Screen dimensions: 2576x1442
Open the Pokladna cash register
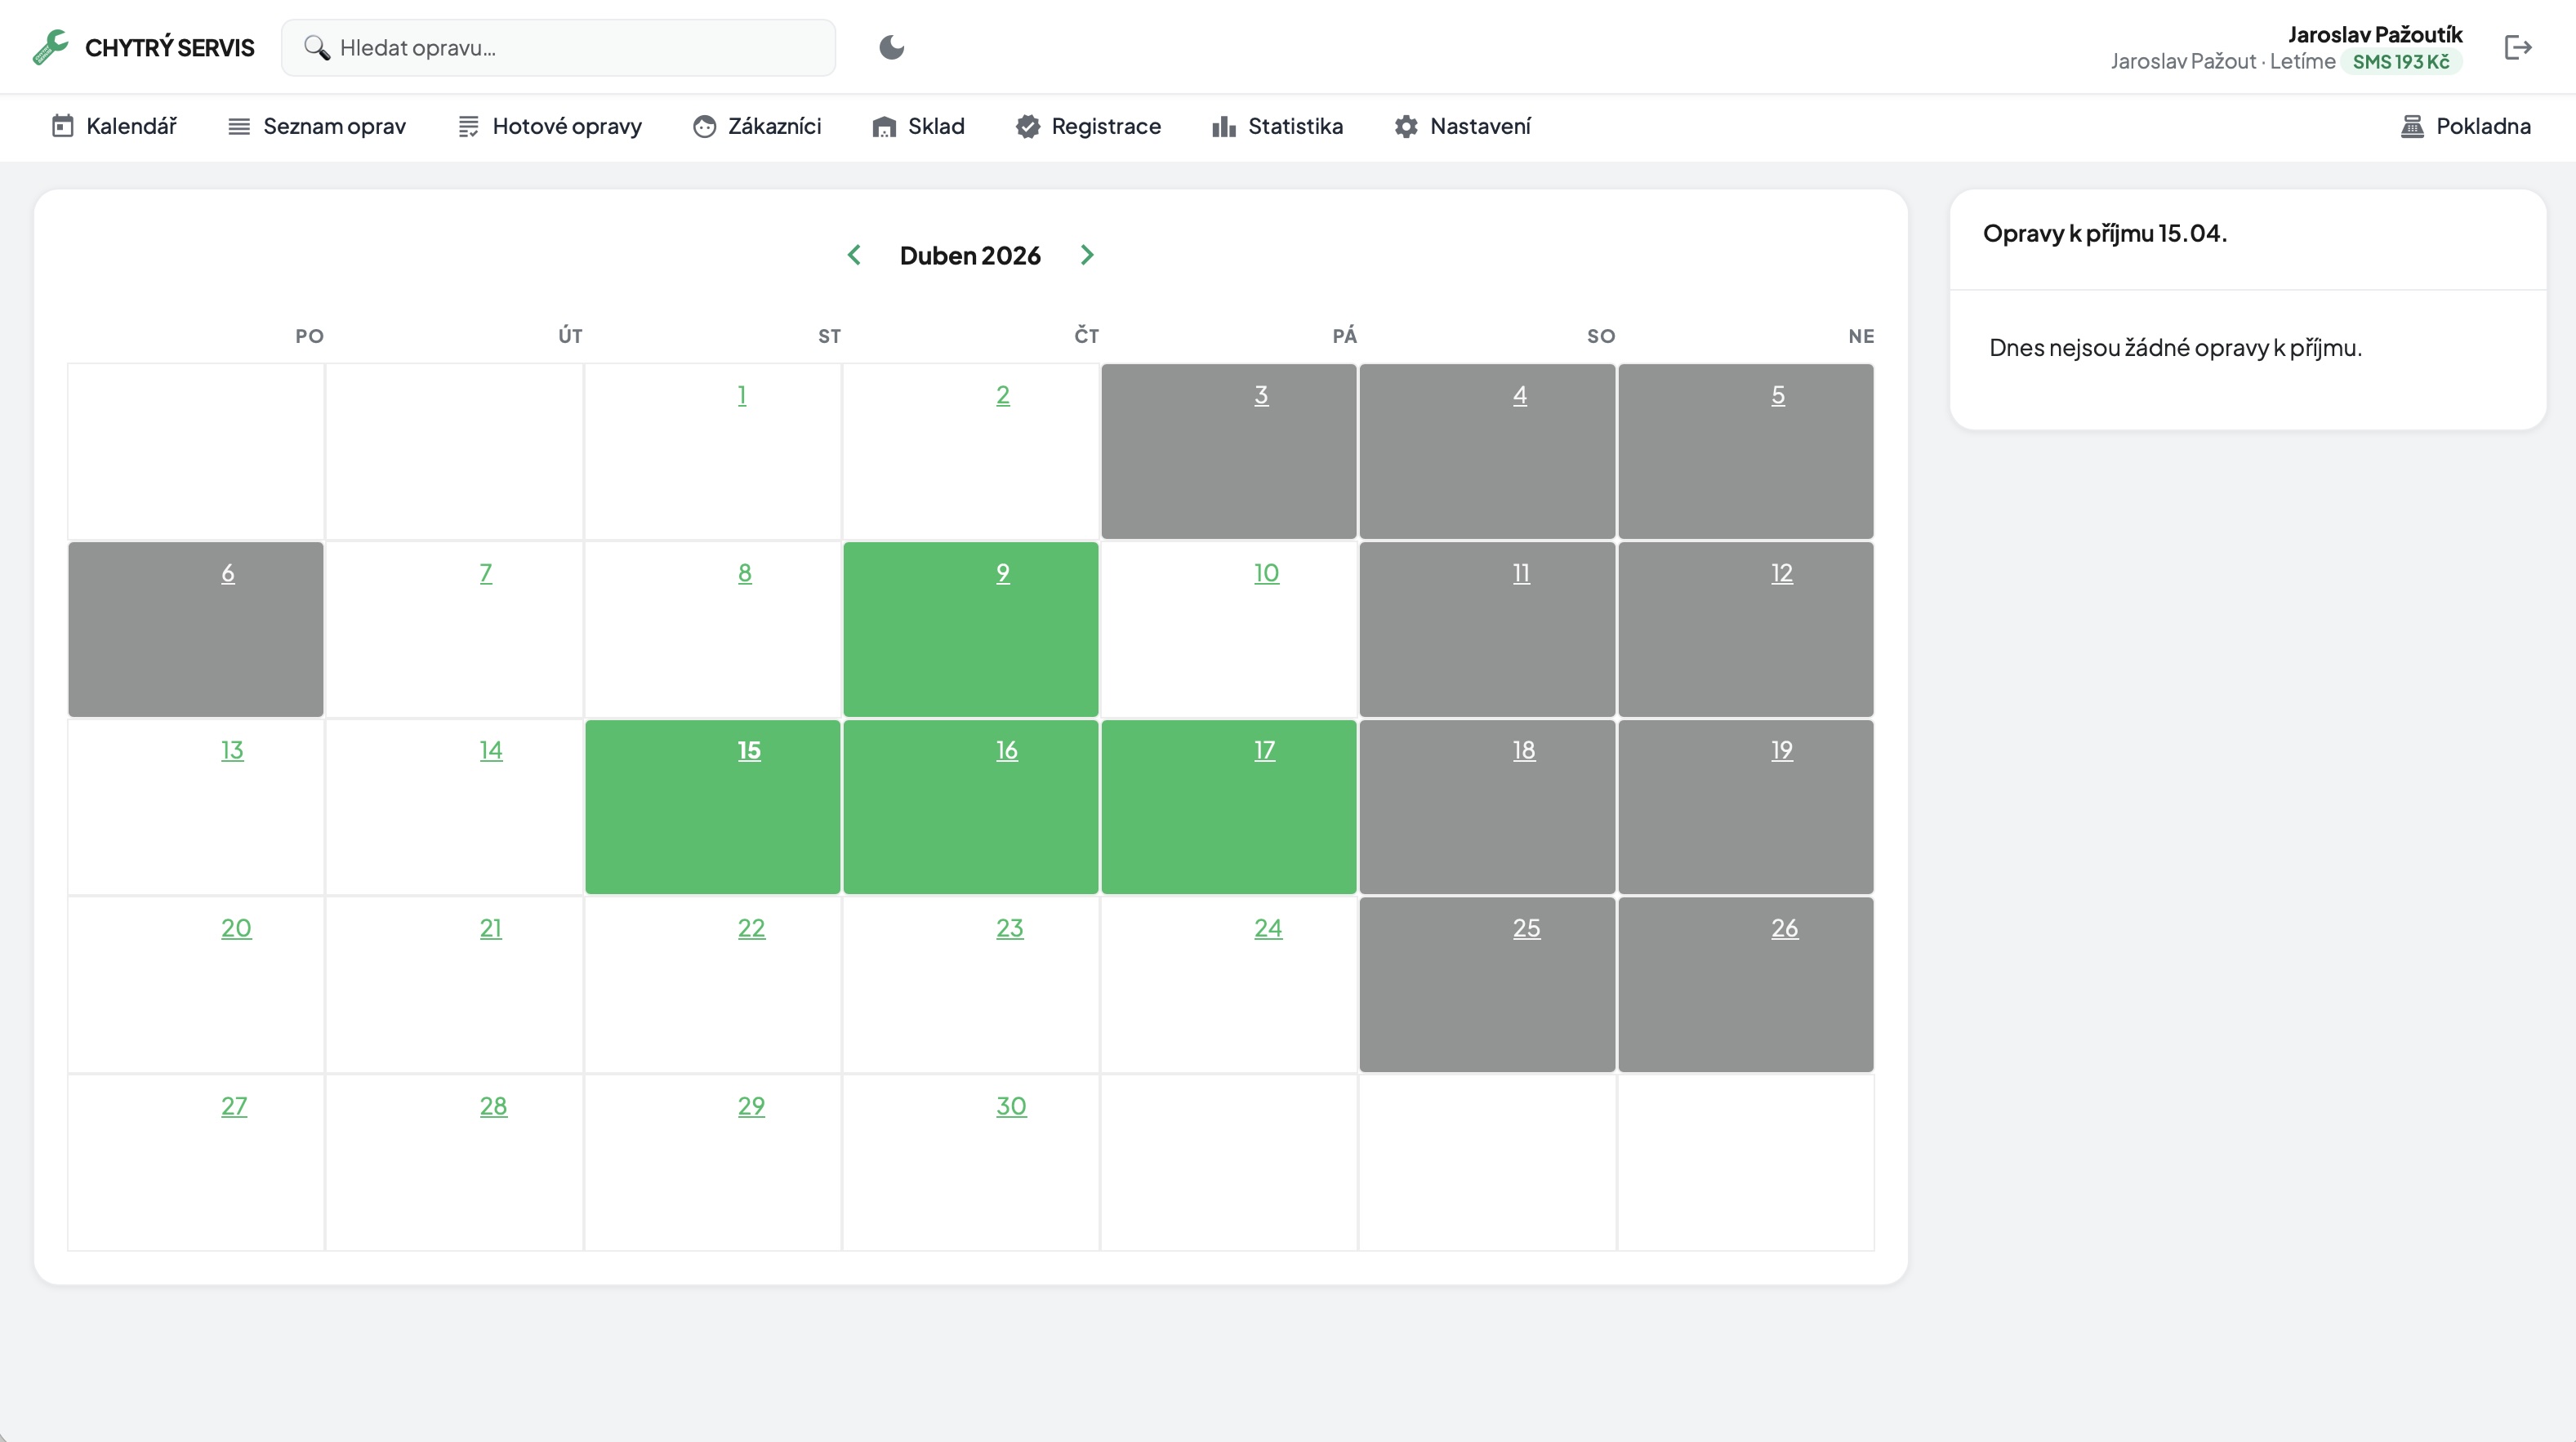tap(2465, 126)
